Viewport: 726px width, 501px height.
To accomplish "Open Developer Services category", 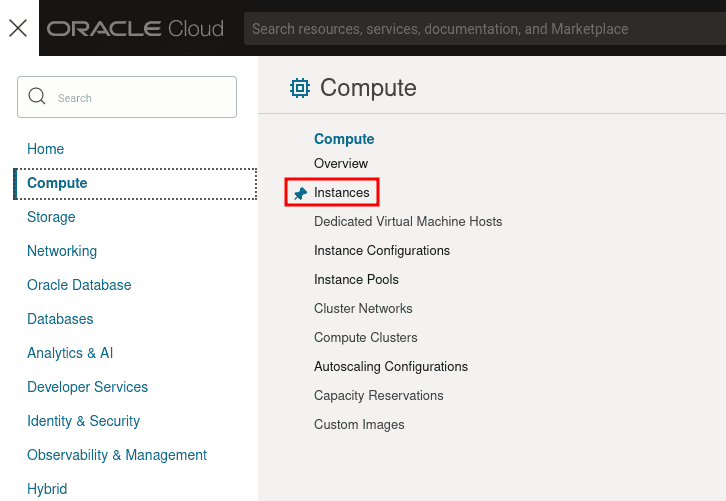I will coord(88,387).
